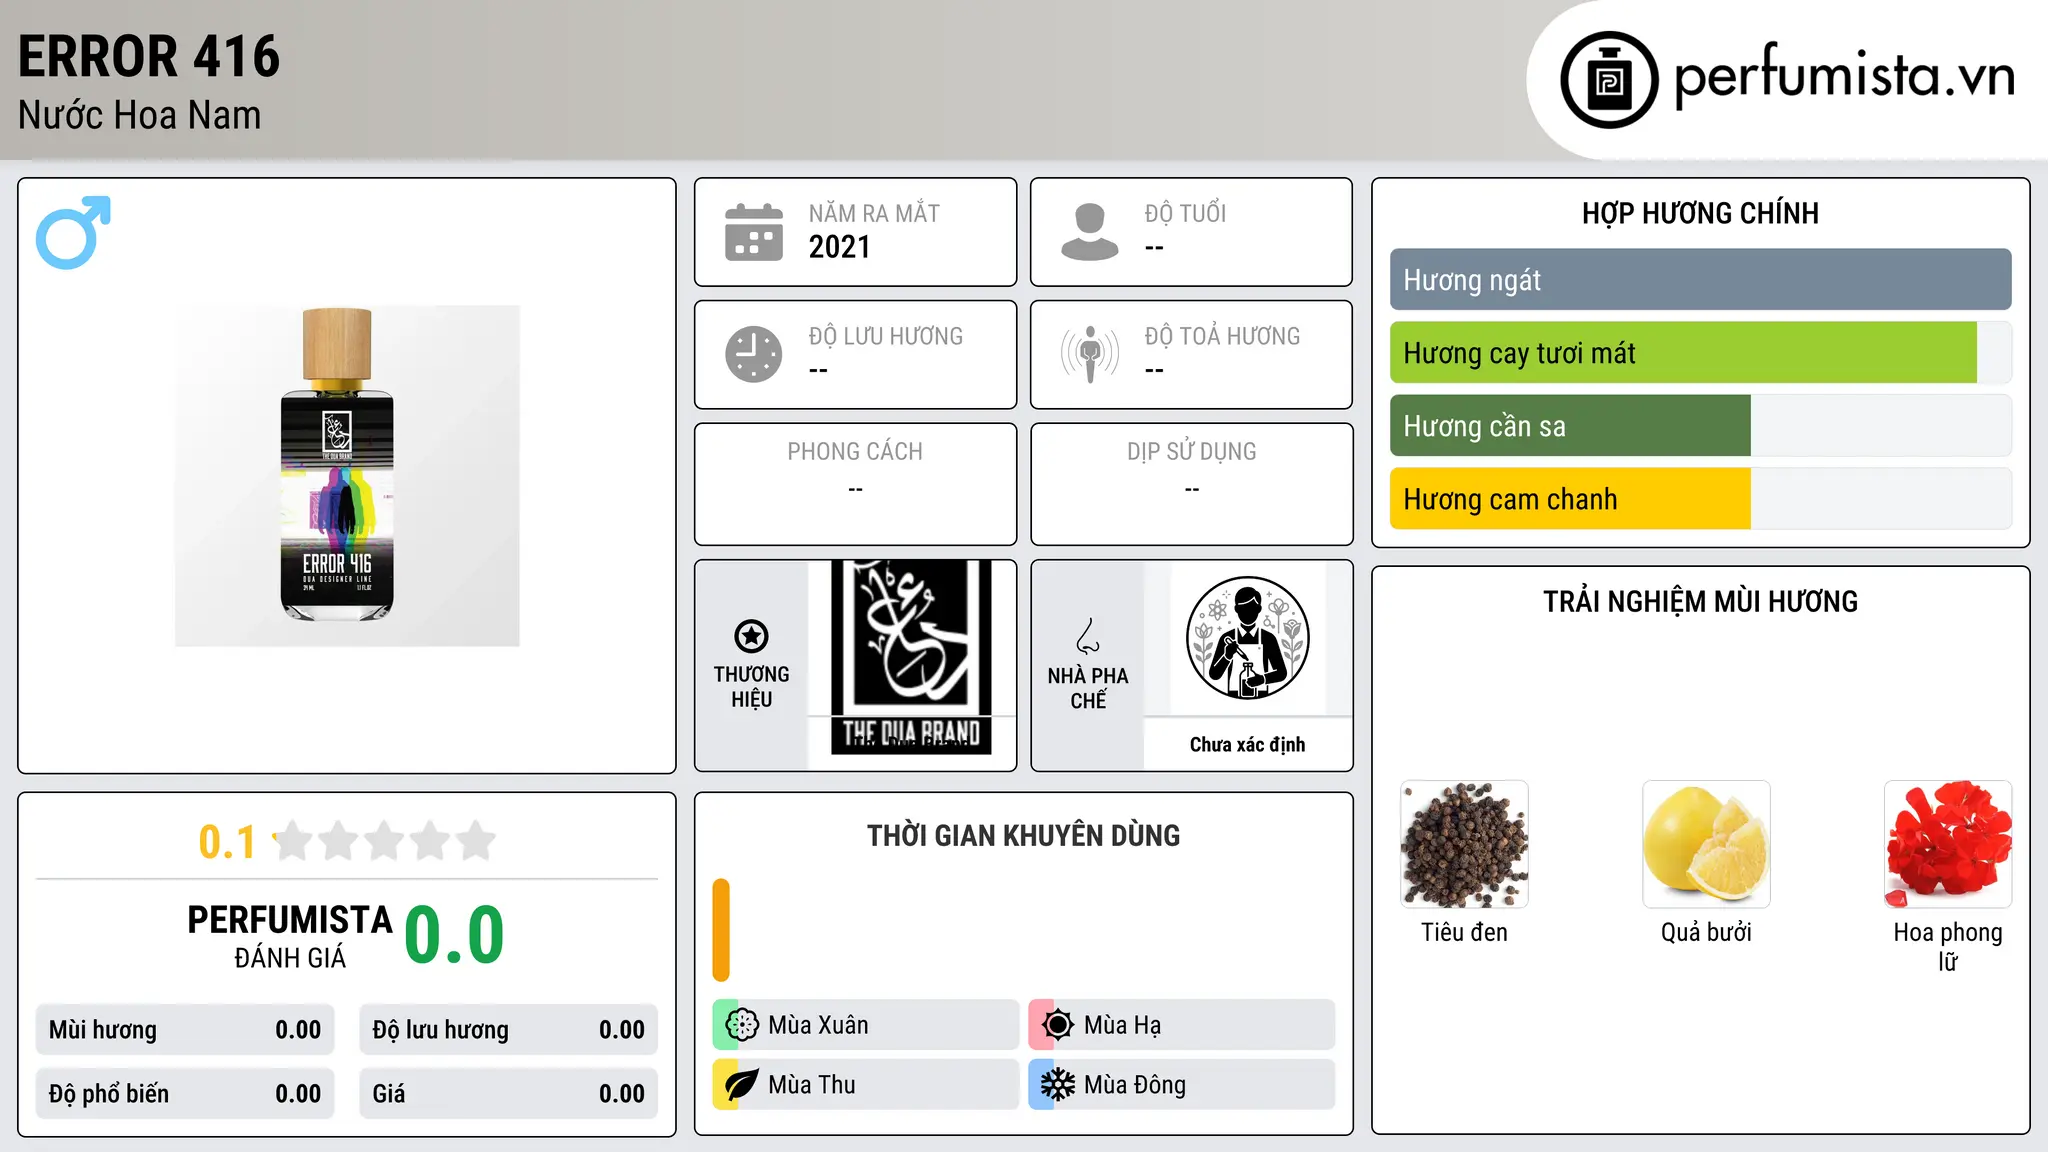Screen dimensions: 2048x1152
Task: Click the ERROR 416 title text
Action: [149, 56]
